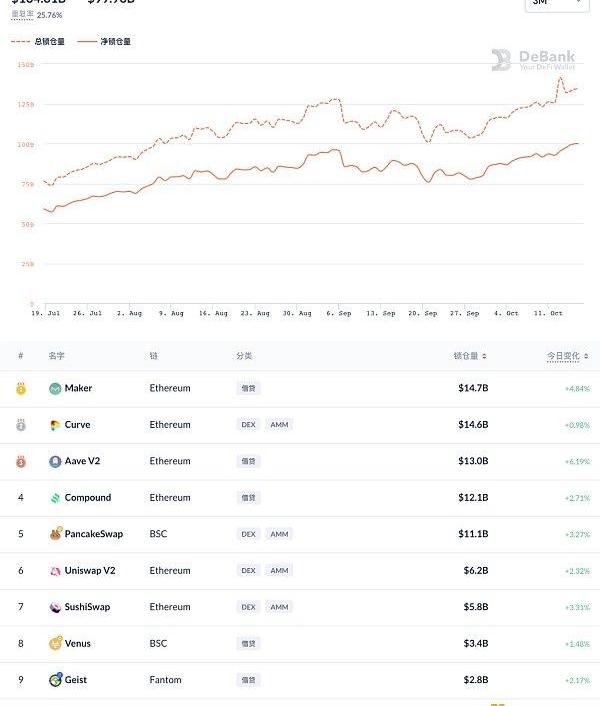Screen dimensions: 600x706
Task: Click the Maker protocol logo icon
Action: pyautogui.click(x=55, y=388)
